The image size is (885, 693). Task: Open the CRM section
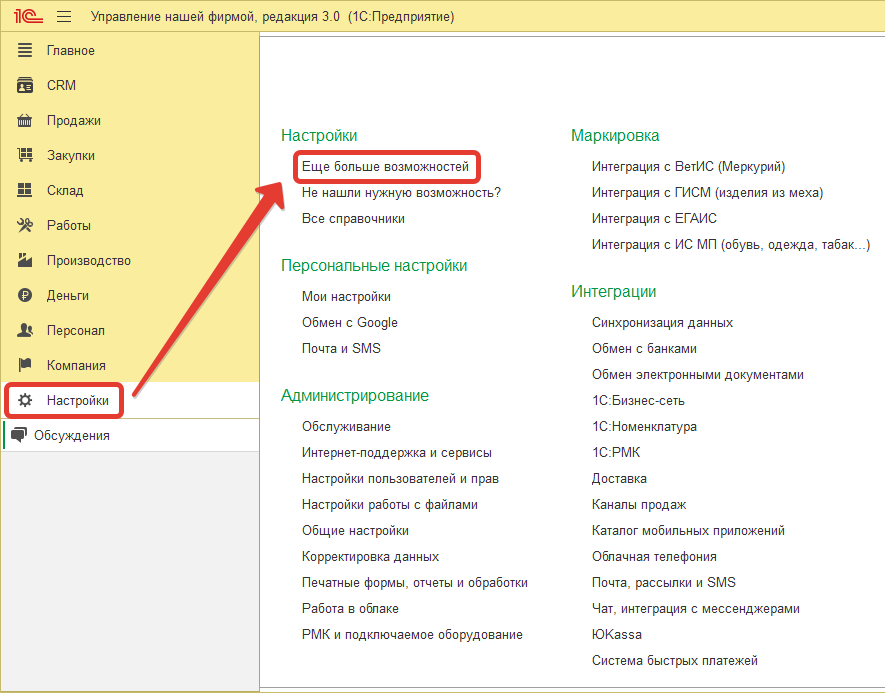[61, 85]
